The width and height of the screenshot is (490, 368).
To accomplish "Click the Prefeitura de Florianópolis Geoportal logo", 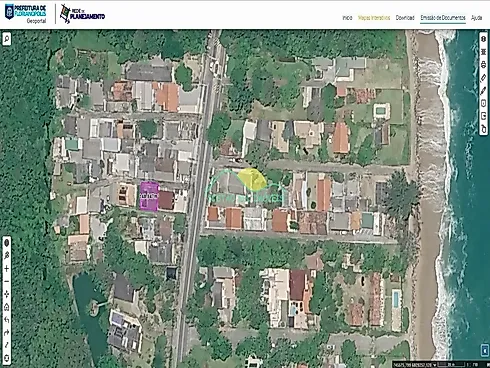I will click(26, 14).
